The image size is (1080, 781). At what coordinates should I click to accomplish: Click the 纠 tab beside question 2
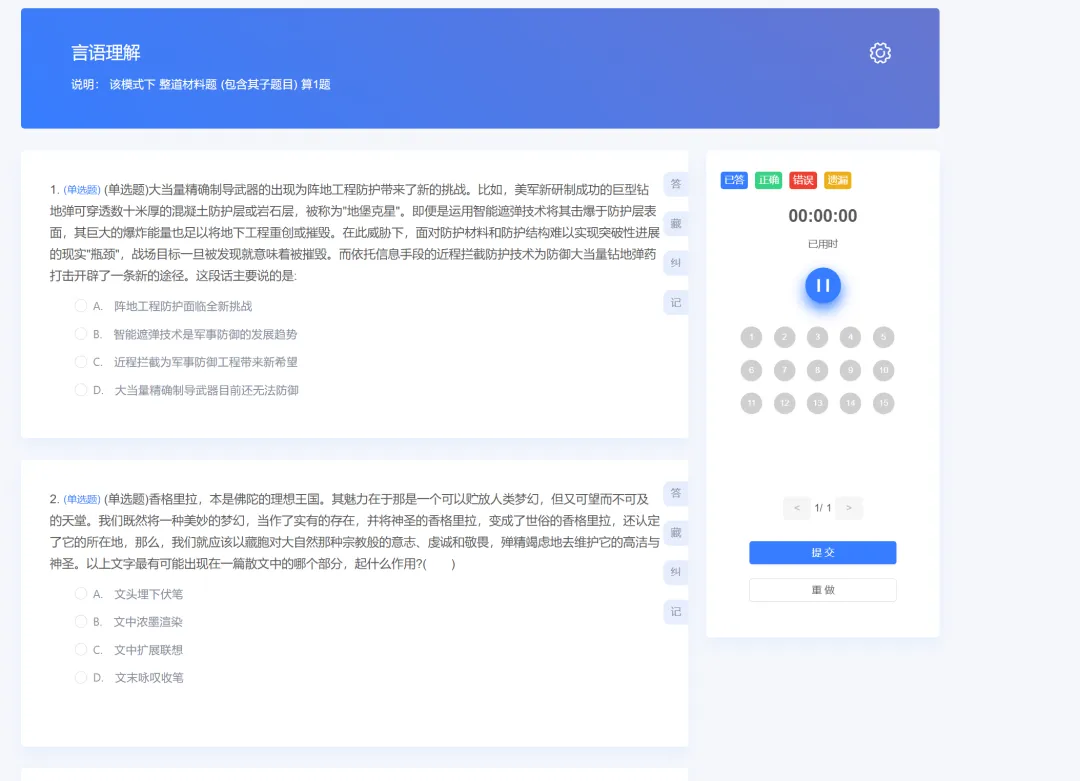pos(676,572)
